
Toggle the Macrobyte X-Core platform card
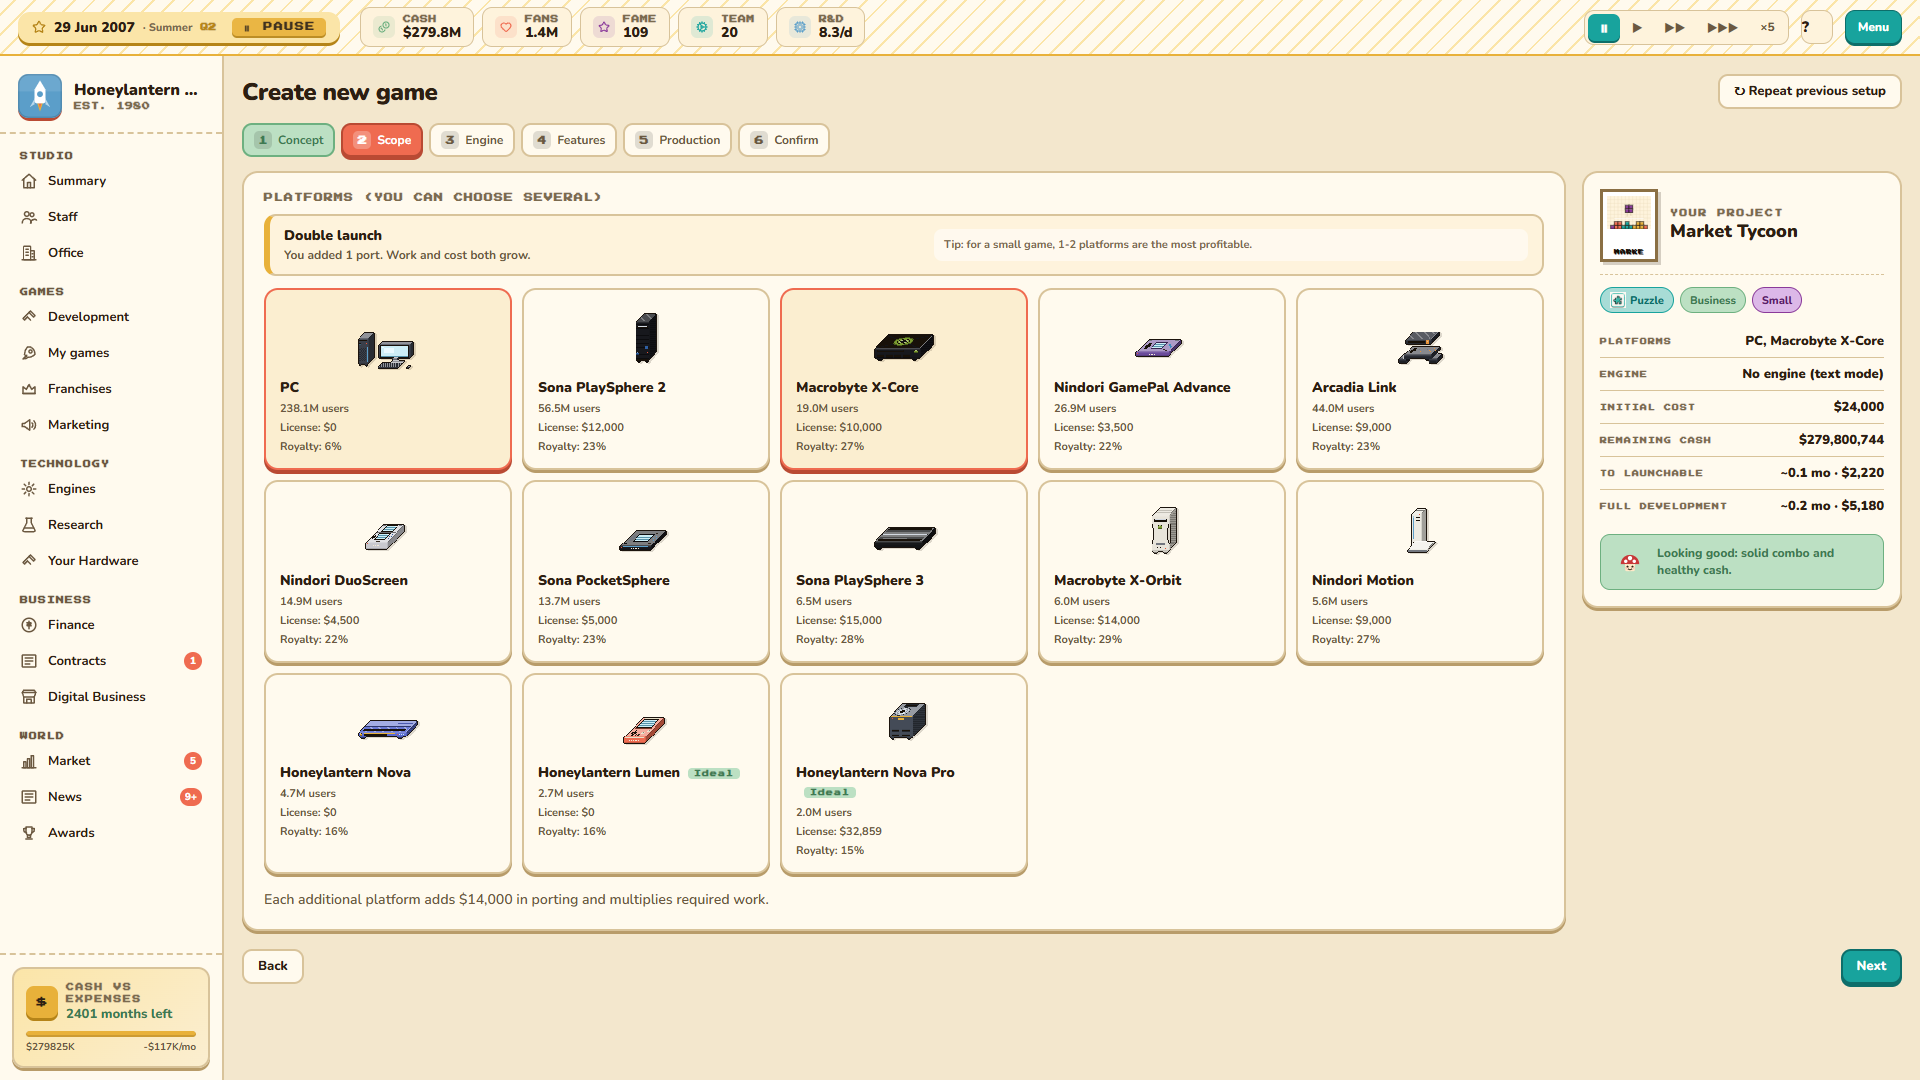(904, 380)
